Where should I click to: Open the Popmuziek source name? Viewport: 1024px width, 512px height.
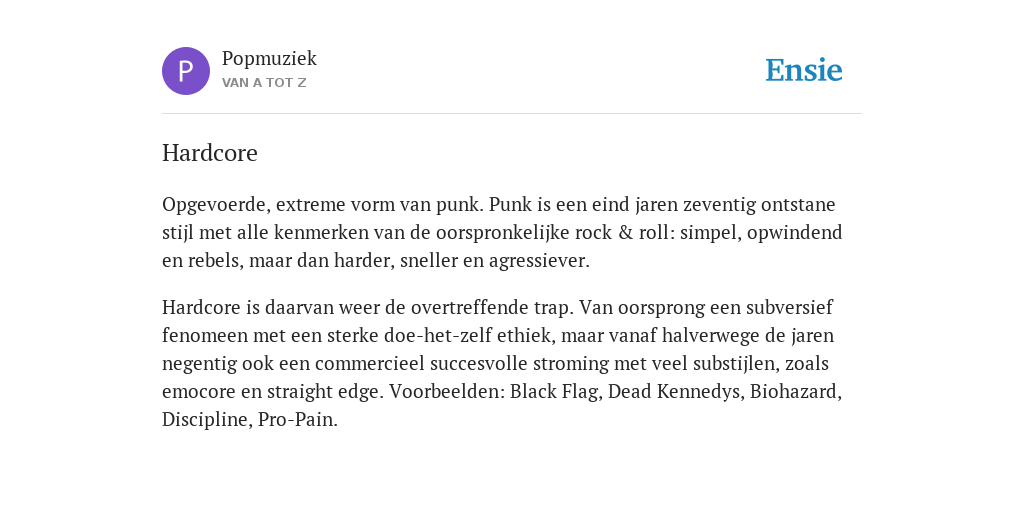[269, 58]
